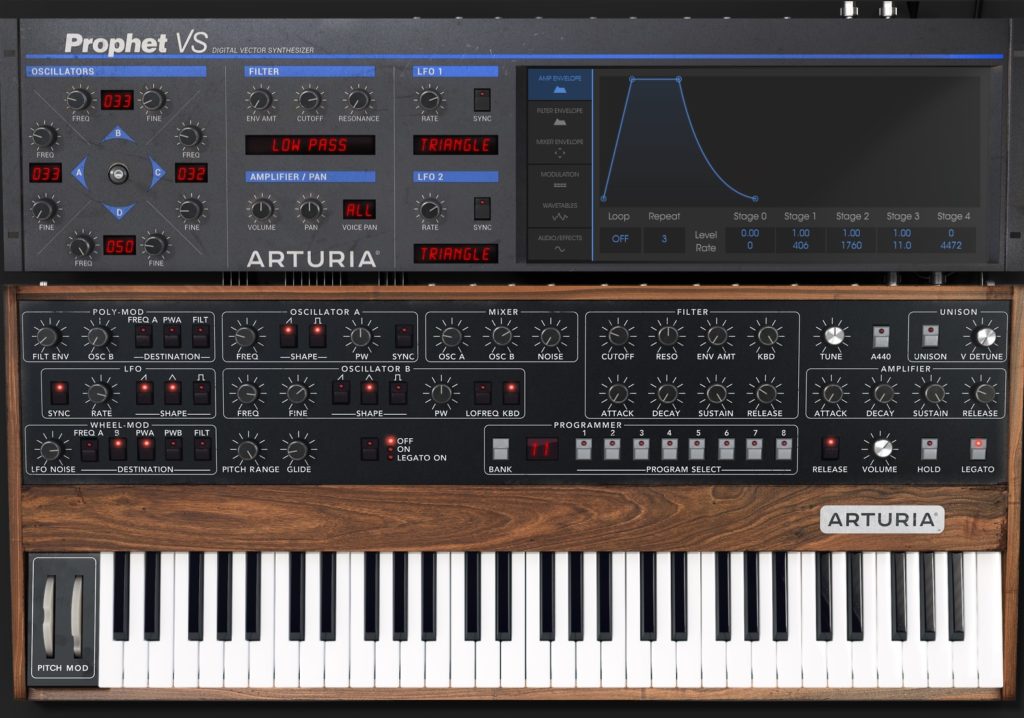The height and width of the screenshot is (718, 1024).
Task: Select program button 1
Action: 584,449
